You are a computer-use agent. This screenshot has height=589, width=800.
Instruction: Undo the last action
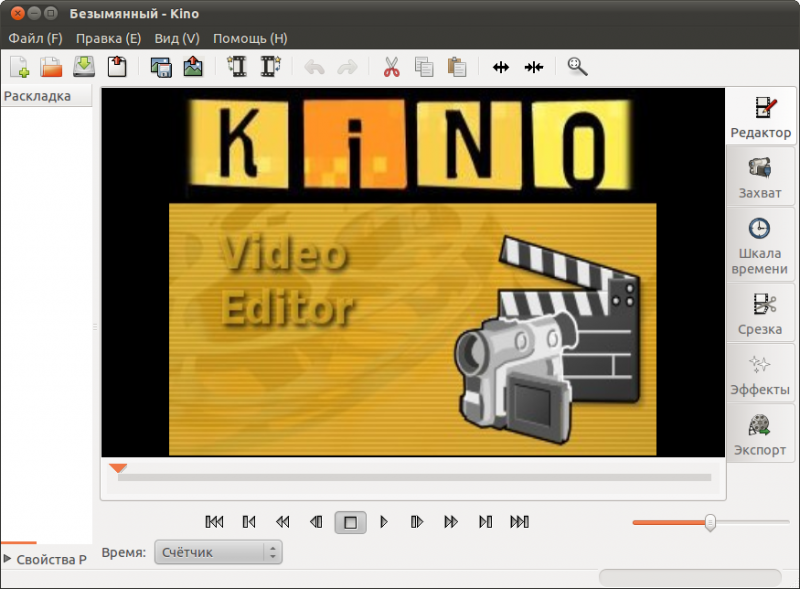click(x=314, y=67)
